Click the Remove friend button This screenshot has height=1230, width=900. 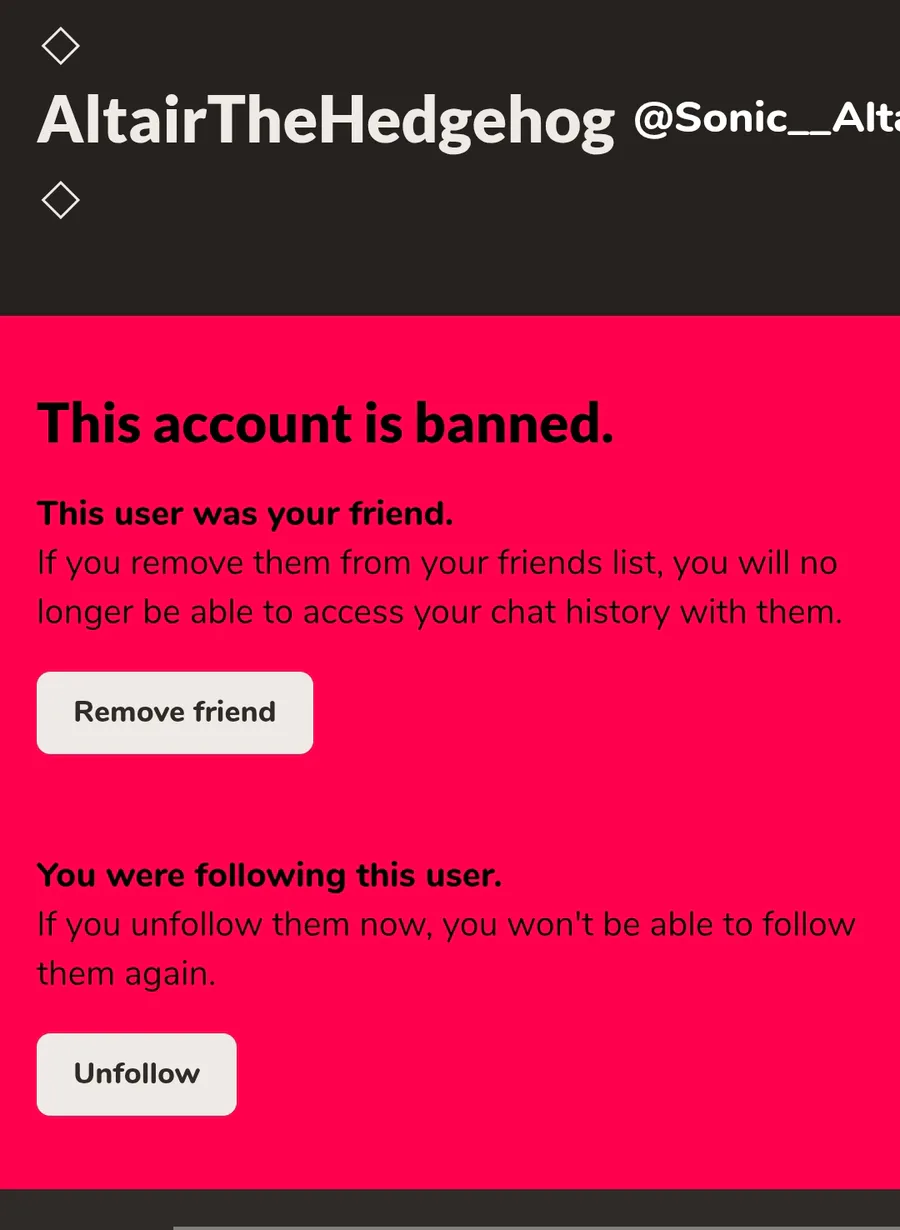(175, 712)
